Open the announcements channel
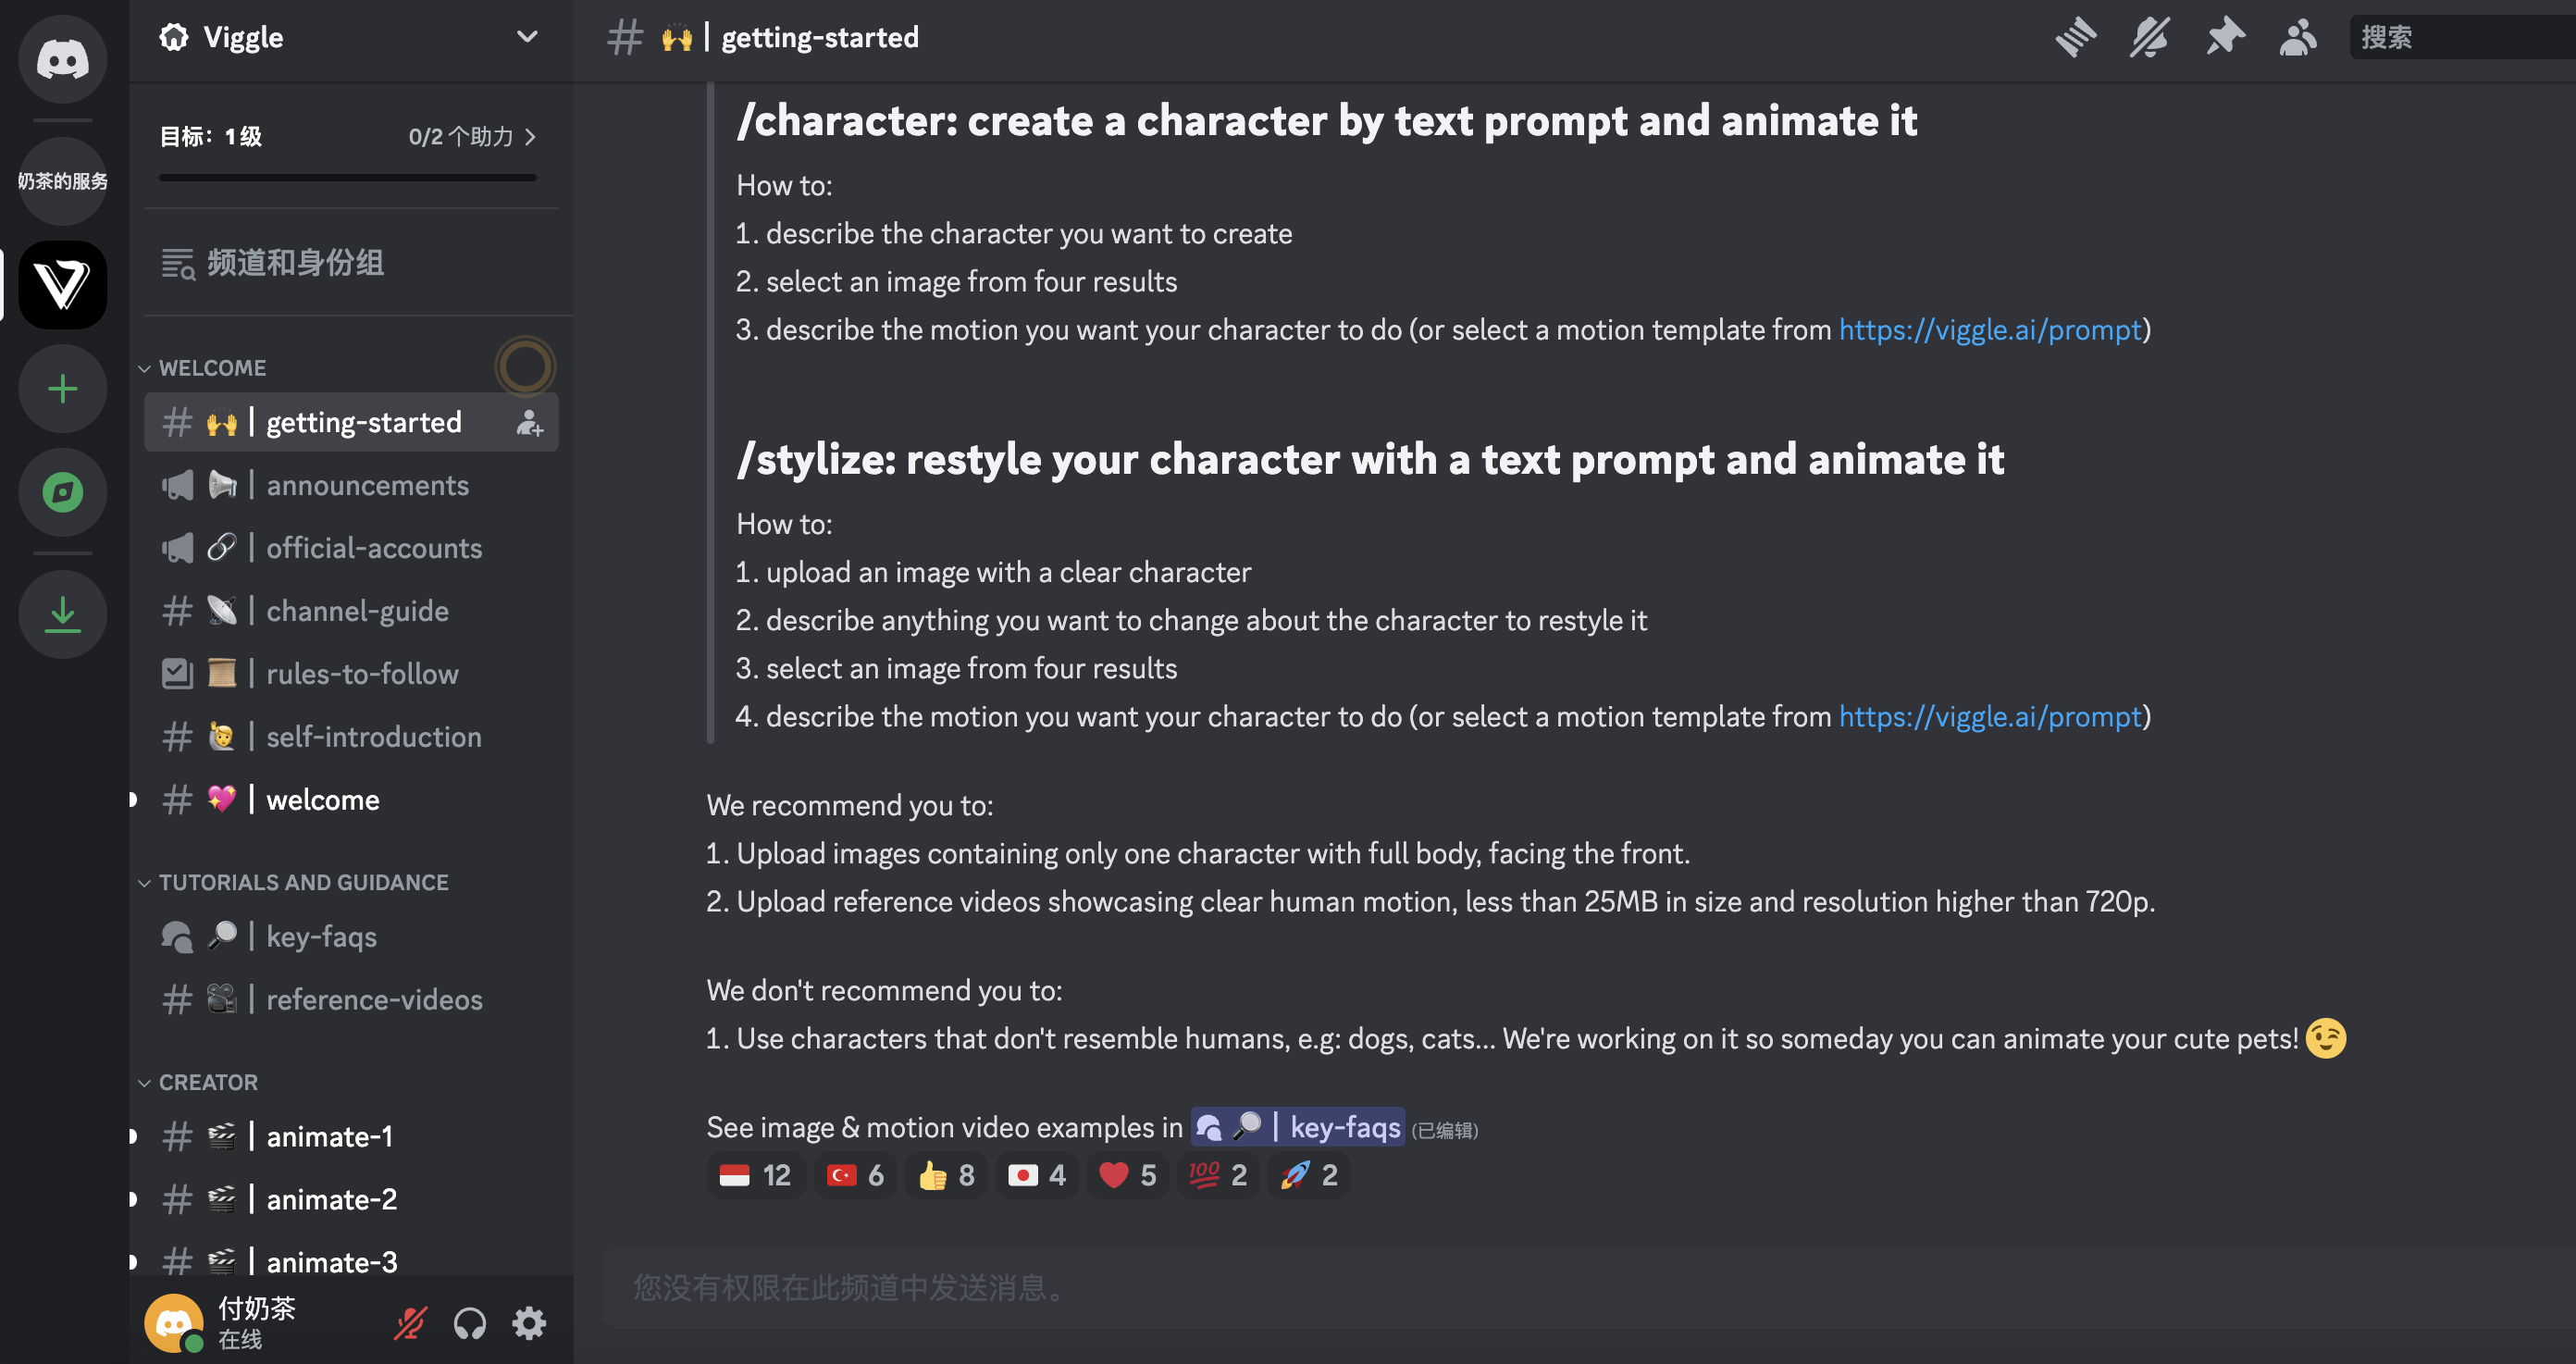Viewport: 2576px width, 1364px height. click(x=367, y=486)
